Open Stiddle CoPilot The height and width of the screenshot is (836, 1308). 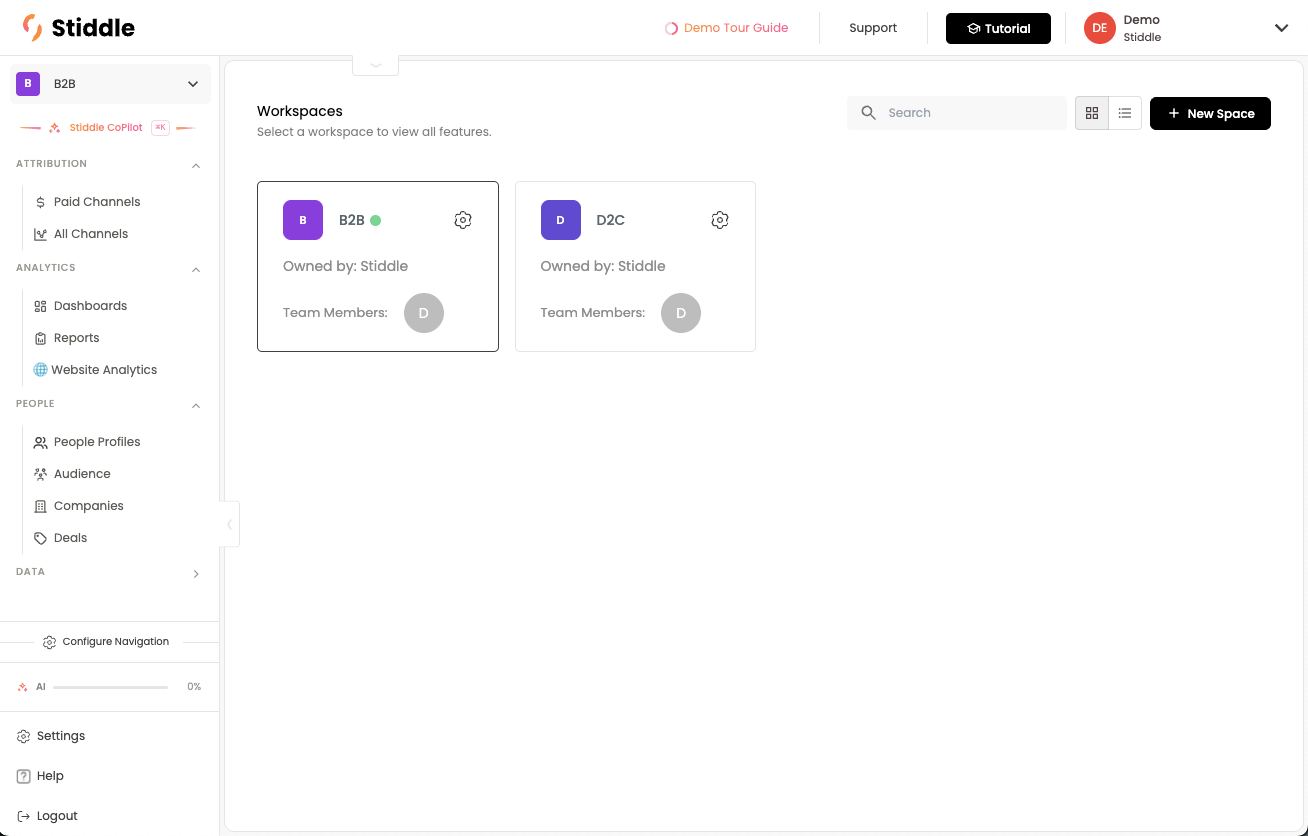(106, 128)
